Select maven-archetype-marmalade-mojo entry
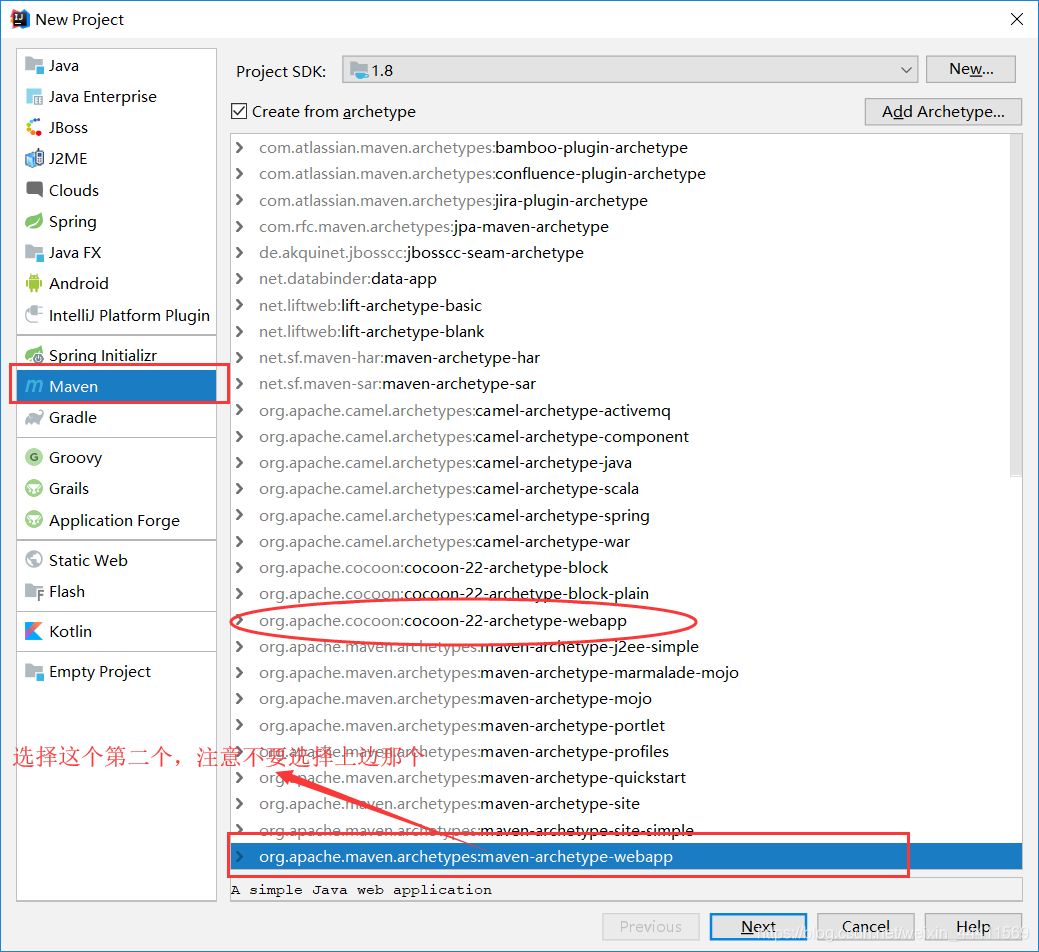Screen dimensions: 1039x952 click(499, 673)
